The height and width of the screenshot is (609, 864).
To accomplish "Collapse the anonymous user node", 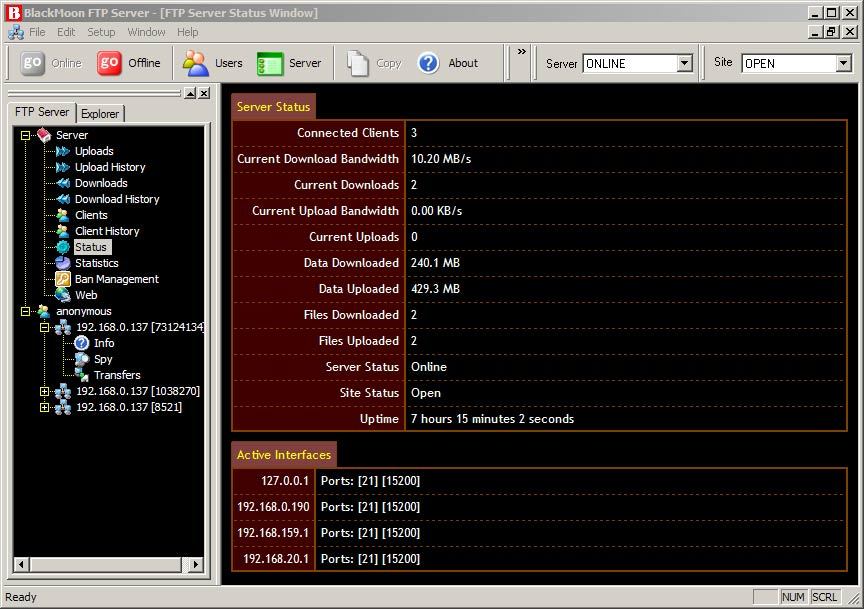I will coord(25,311).
